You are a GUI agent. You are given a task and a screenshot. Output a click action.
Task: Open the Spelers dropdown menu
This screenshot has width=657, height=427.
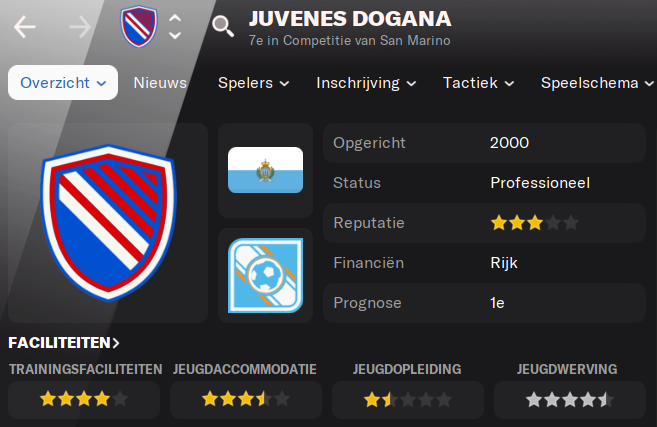(253, 83)
